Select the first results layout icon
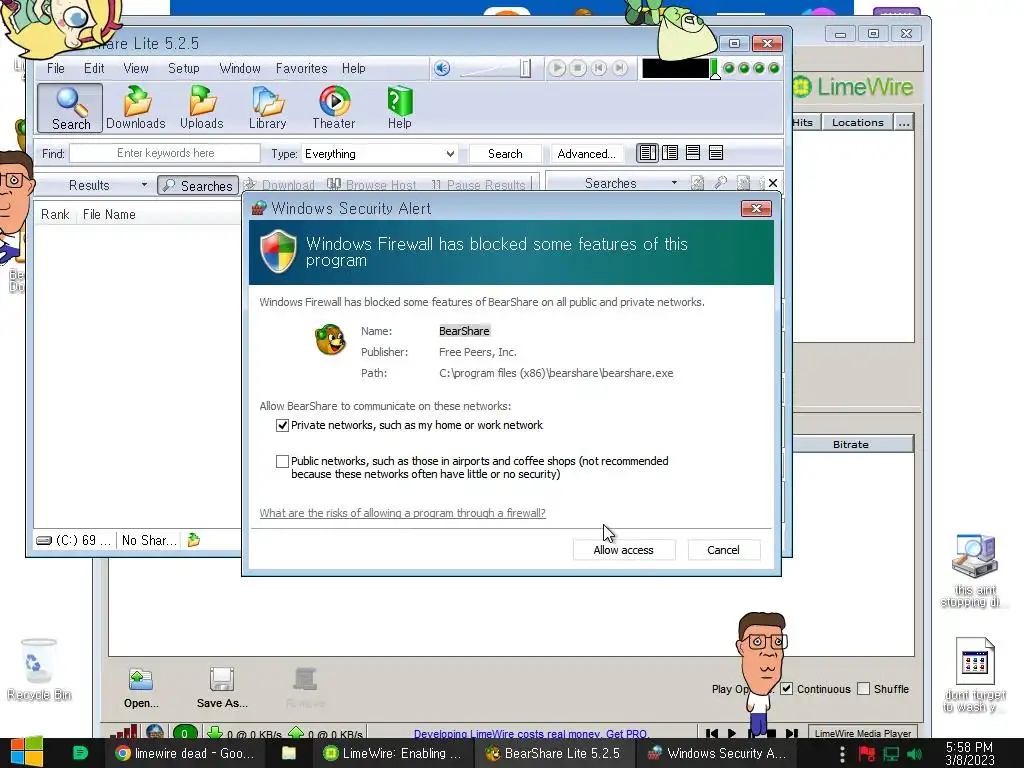The width and height of the screenshot is (1024, 768). coord(647,153)
